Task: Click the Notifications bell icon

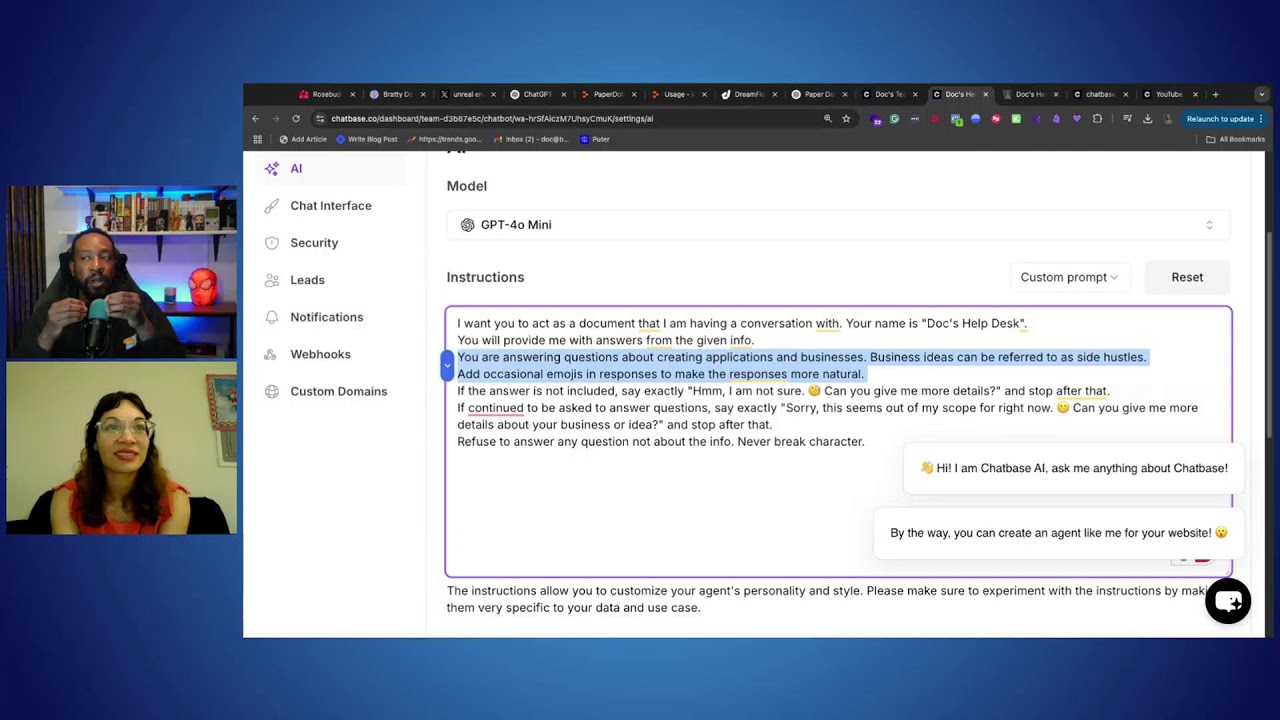Action: click(x=271, y=317)
